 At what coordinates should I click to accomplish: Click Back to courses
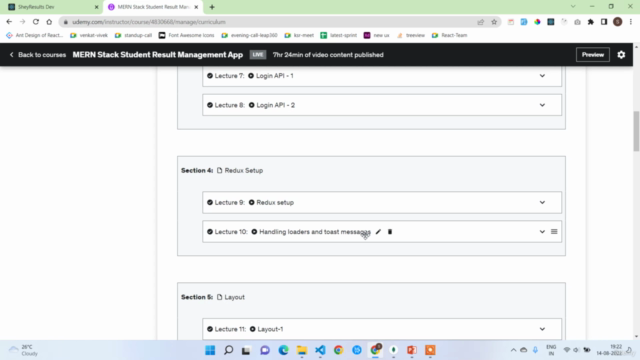point(38,55)
